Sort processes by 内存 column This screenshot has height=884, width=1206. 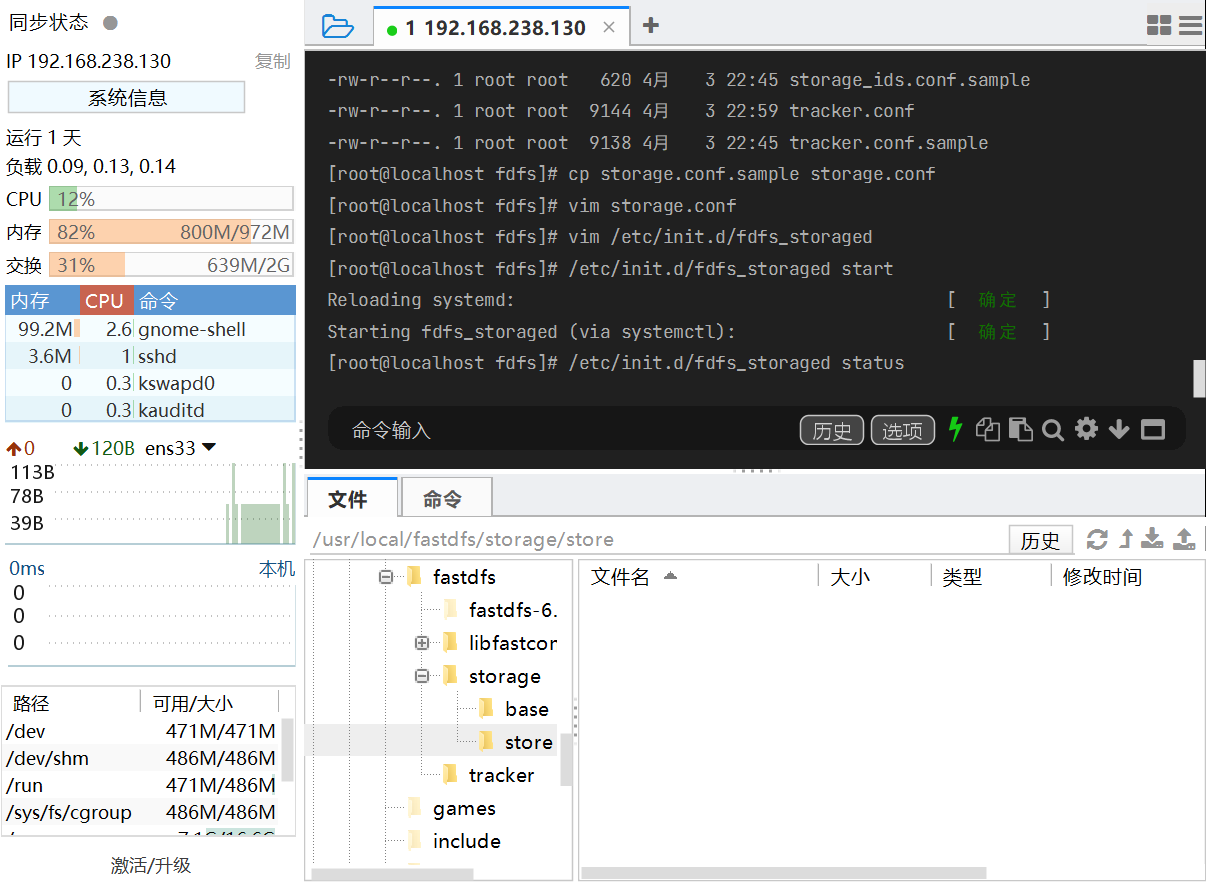coord(42,300)
